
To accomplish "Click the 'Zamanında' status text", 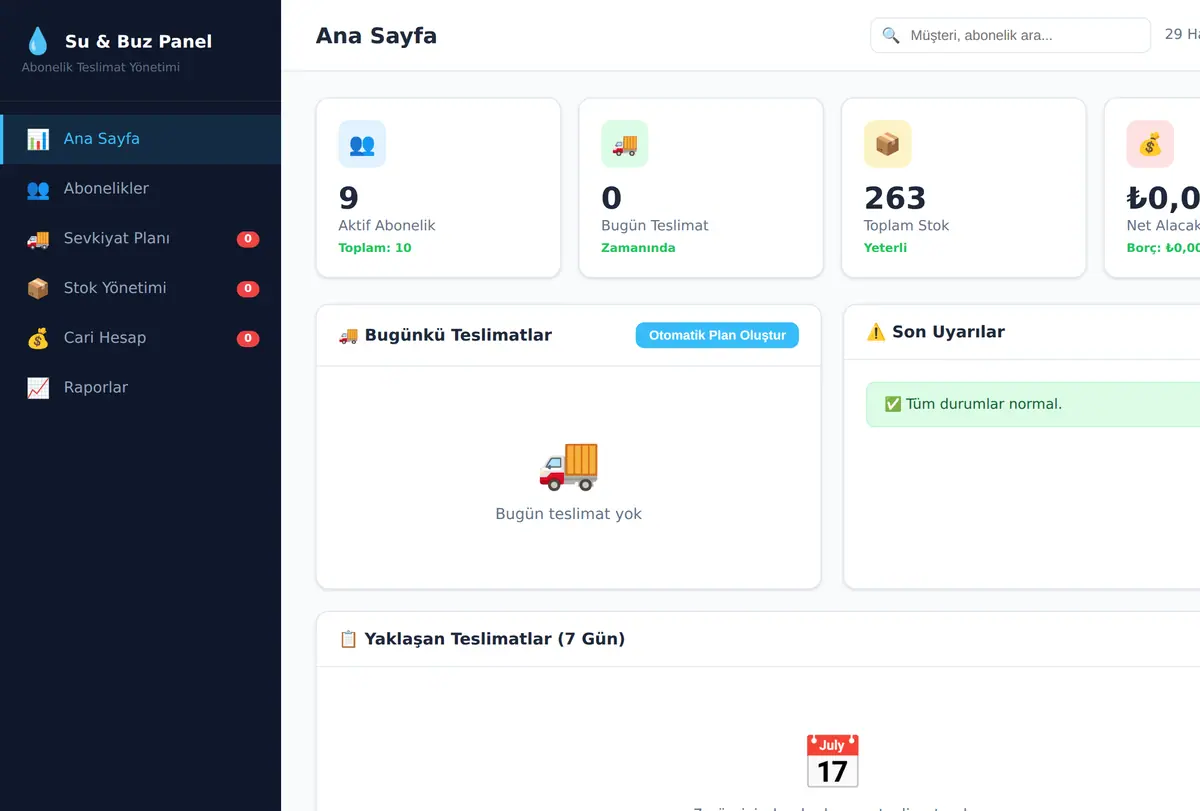I will (638, 248).
